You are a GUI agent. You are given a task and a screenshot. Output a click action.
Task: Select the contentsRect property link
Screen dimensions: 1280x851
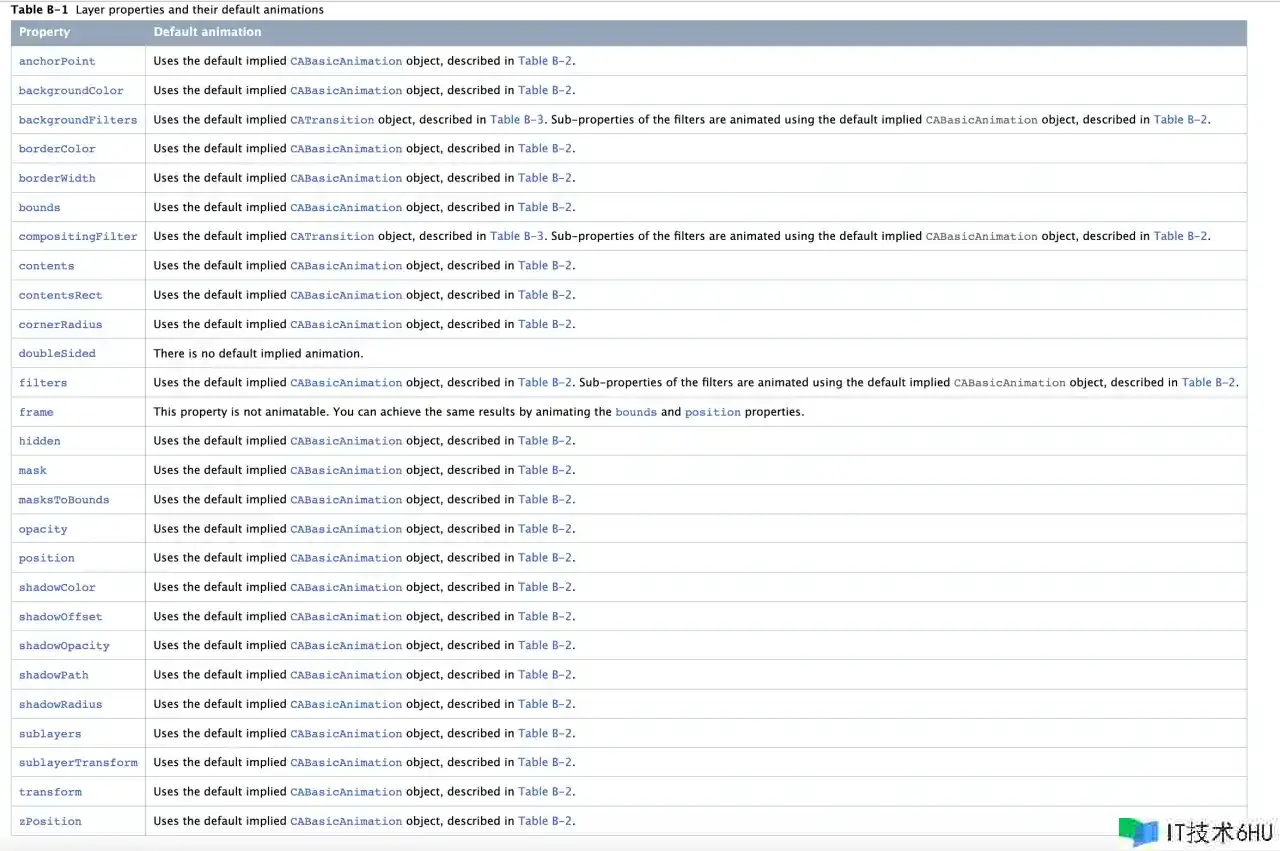click(60, 295)
